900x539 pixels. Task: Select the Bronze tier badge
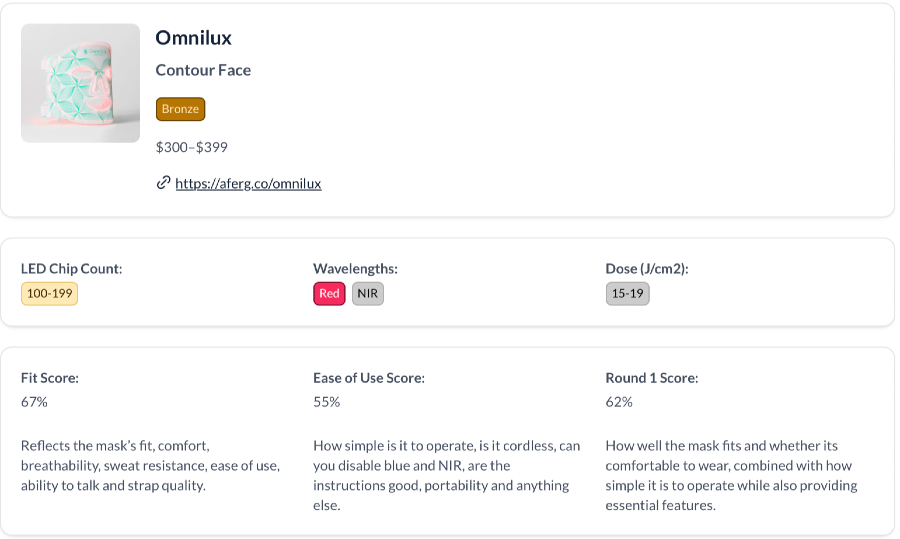pos(180,109)
